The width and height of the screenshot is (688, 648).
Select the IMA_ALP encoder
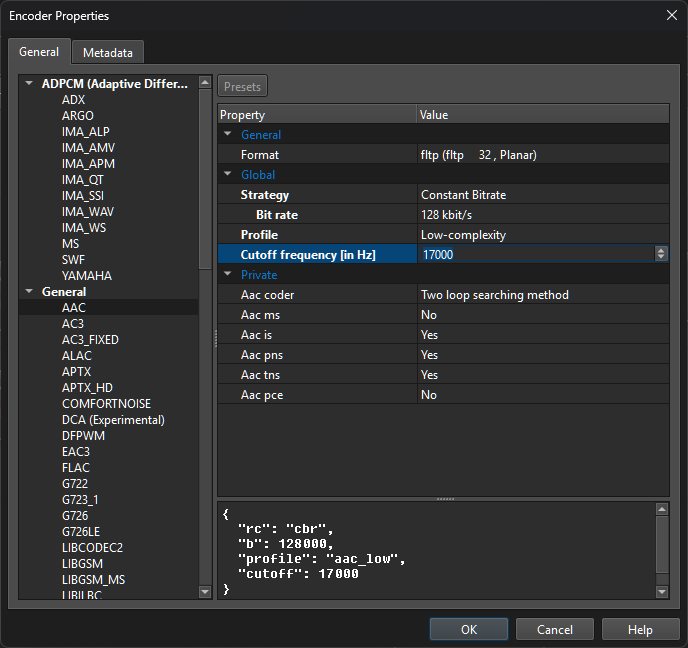tap(86, 132)
